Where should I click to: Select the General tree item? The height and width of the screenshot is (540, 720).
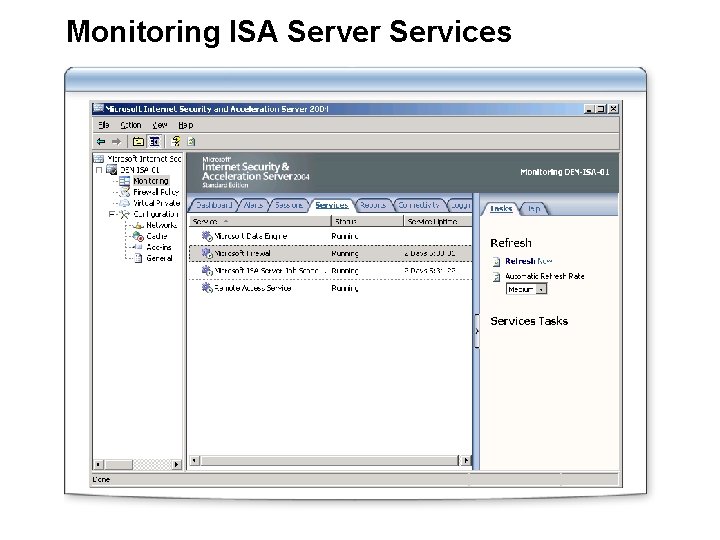[159, 259]
